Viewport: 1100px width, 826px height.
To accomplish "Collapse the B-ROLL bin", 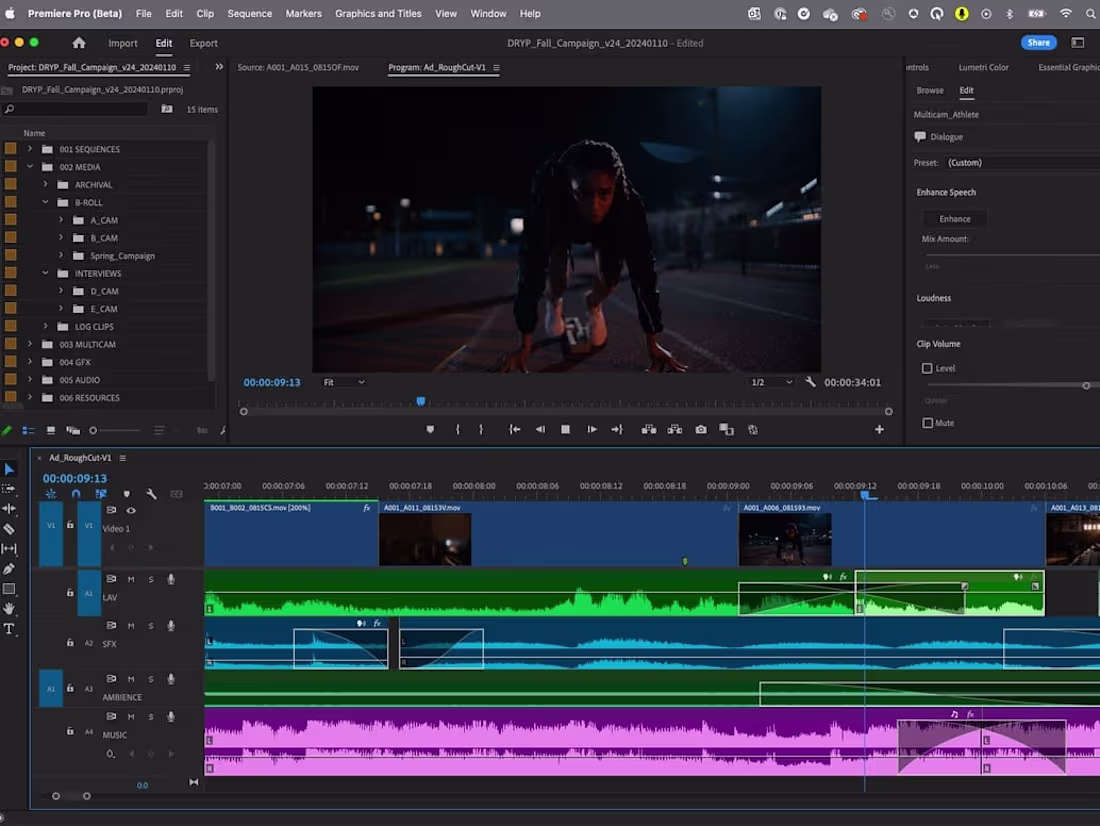I will [x=45, y=202].
